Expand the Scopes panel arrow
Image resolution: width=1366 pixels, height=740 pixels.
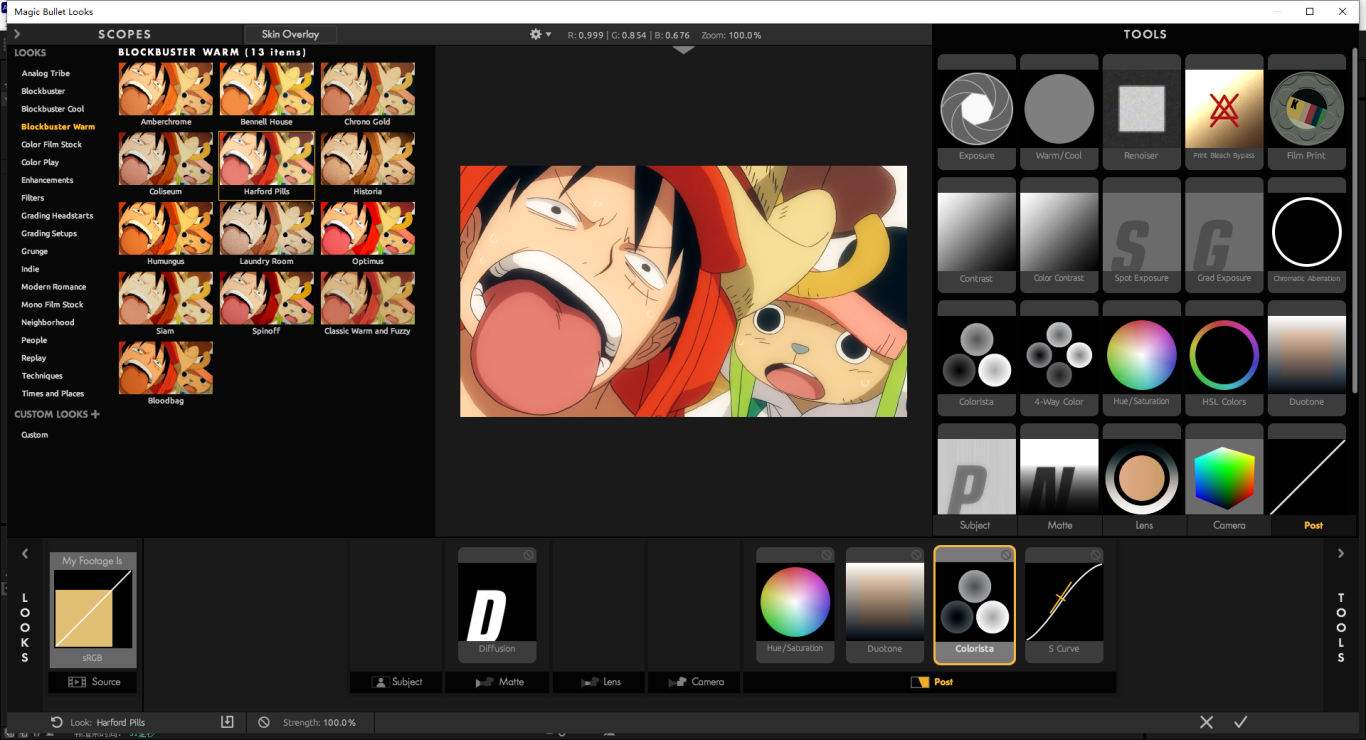coord(17,34)
